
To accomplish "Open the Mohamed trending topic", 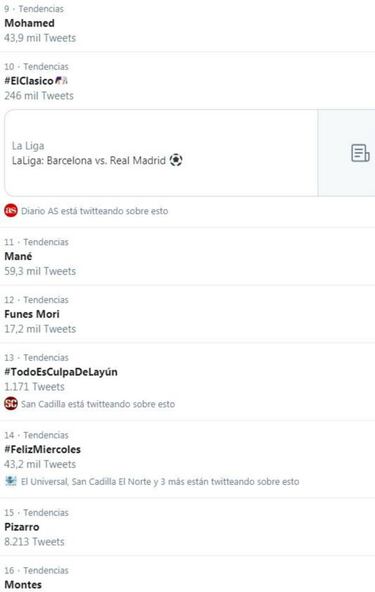I will click(x=29, y=23).
